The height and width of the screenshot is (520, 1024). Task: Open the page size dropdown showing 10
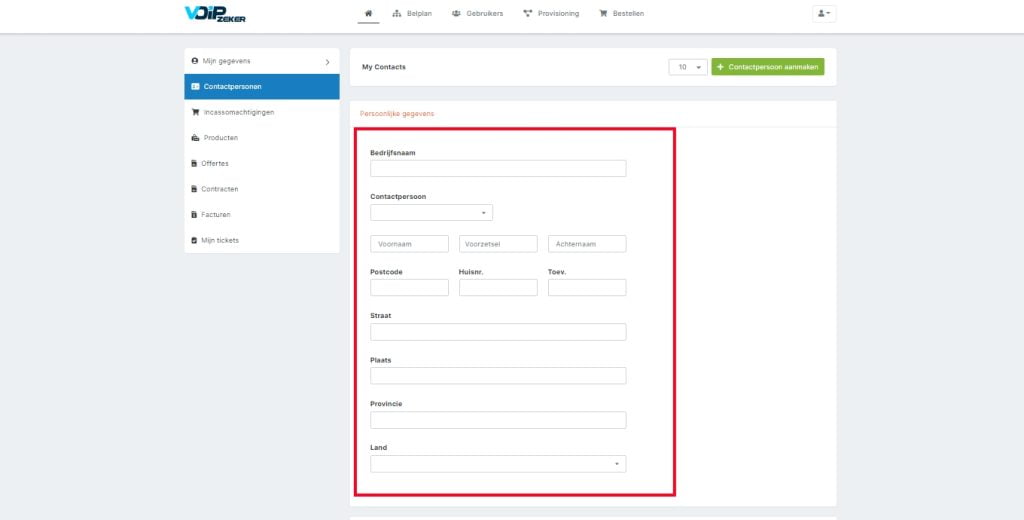[x=688, y=67]
